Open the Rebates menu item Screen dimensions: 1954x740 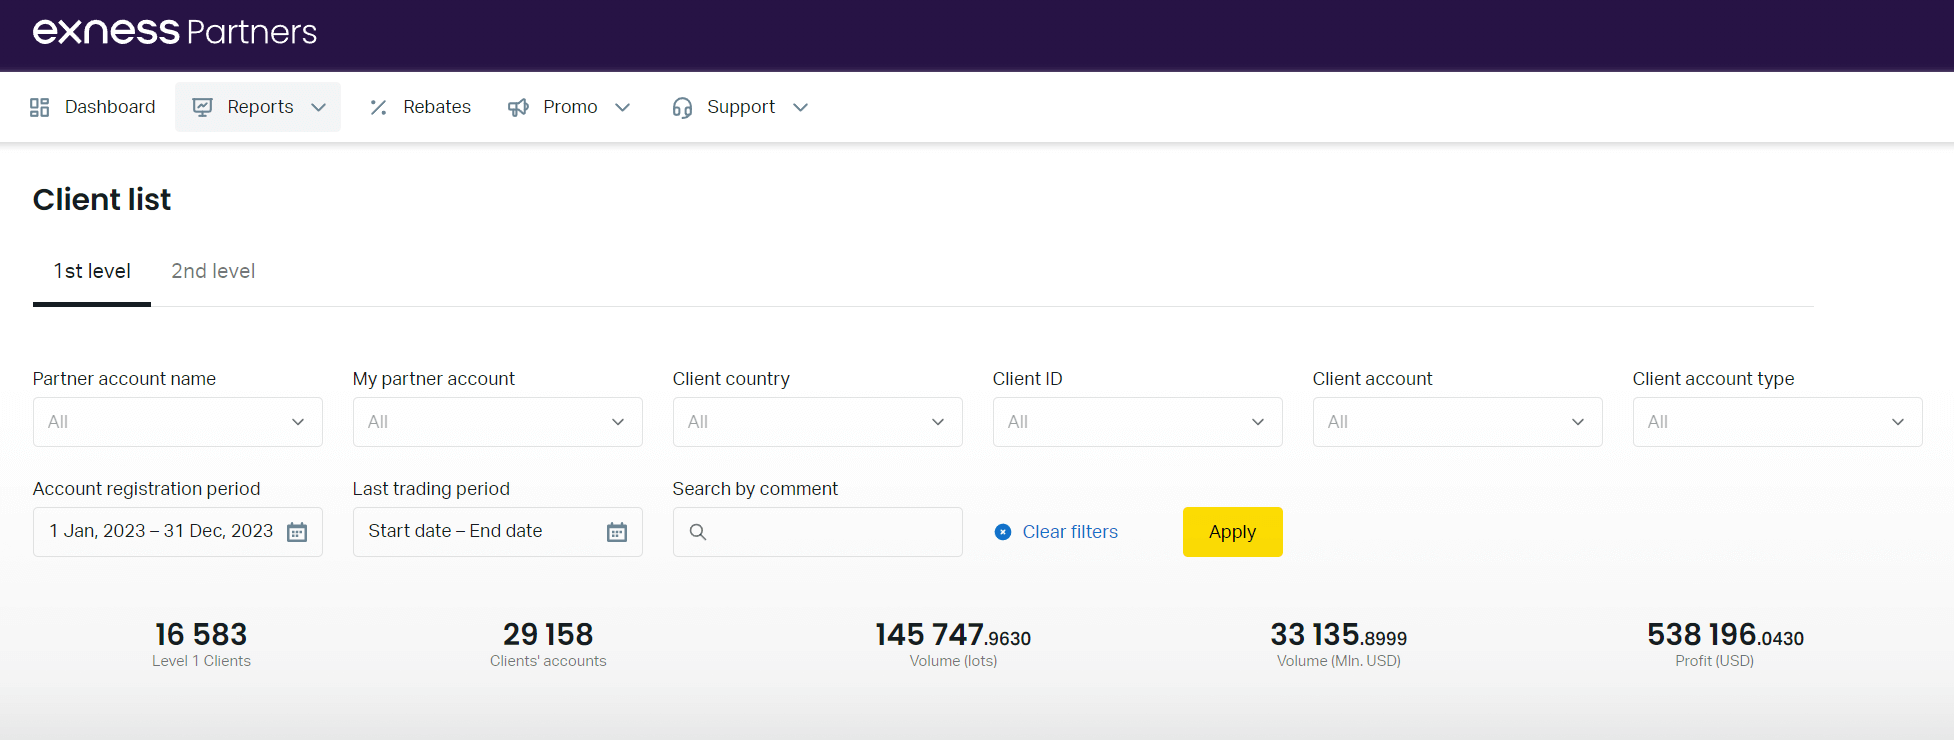click(420, 107)
